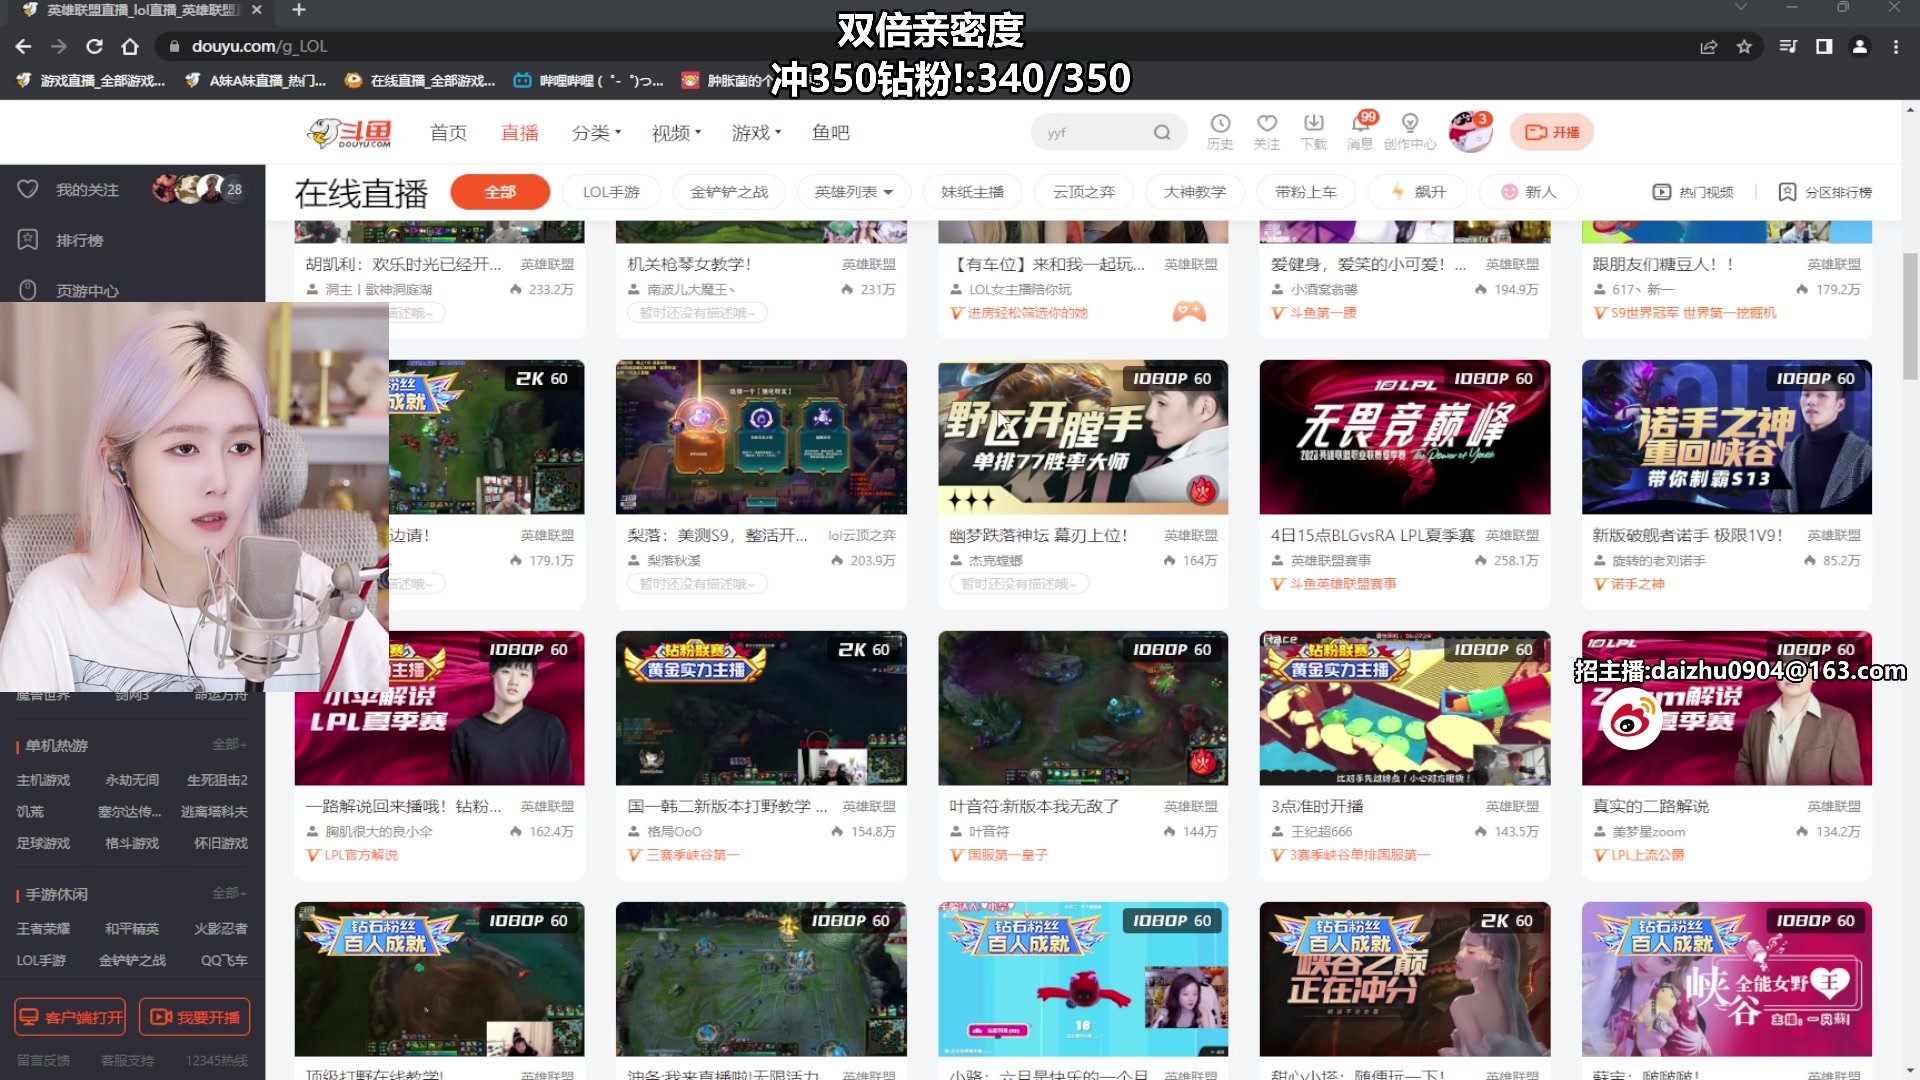Open browser three-dot menu
The width and height of the screenshot is (1920, 1080).
pos(1895,46)
